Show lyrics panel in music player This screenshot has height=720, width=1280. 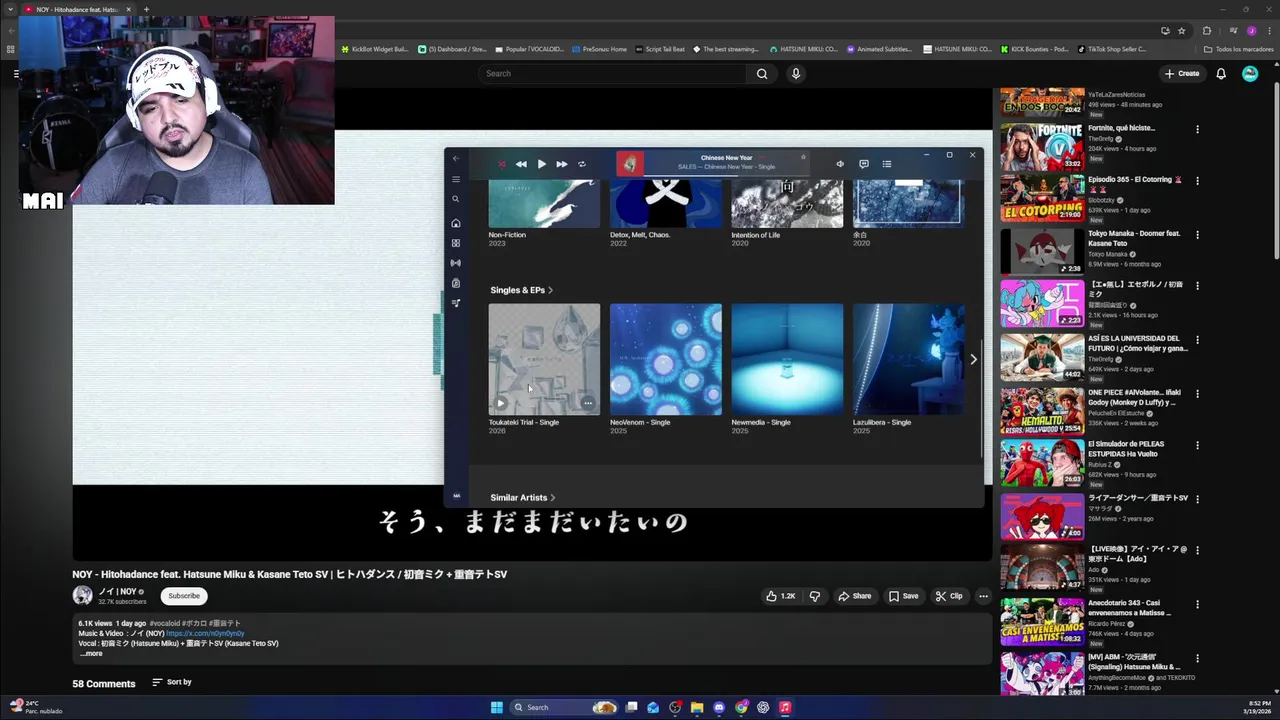(x=864, y=164)
